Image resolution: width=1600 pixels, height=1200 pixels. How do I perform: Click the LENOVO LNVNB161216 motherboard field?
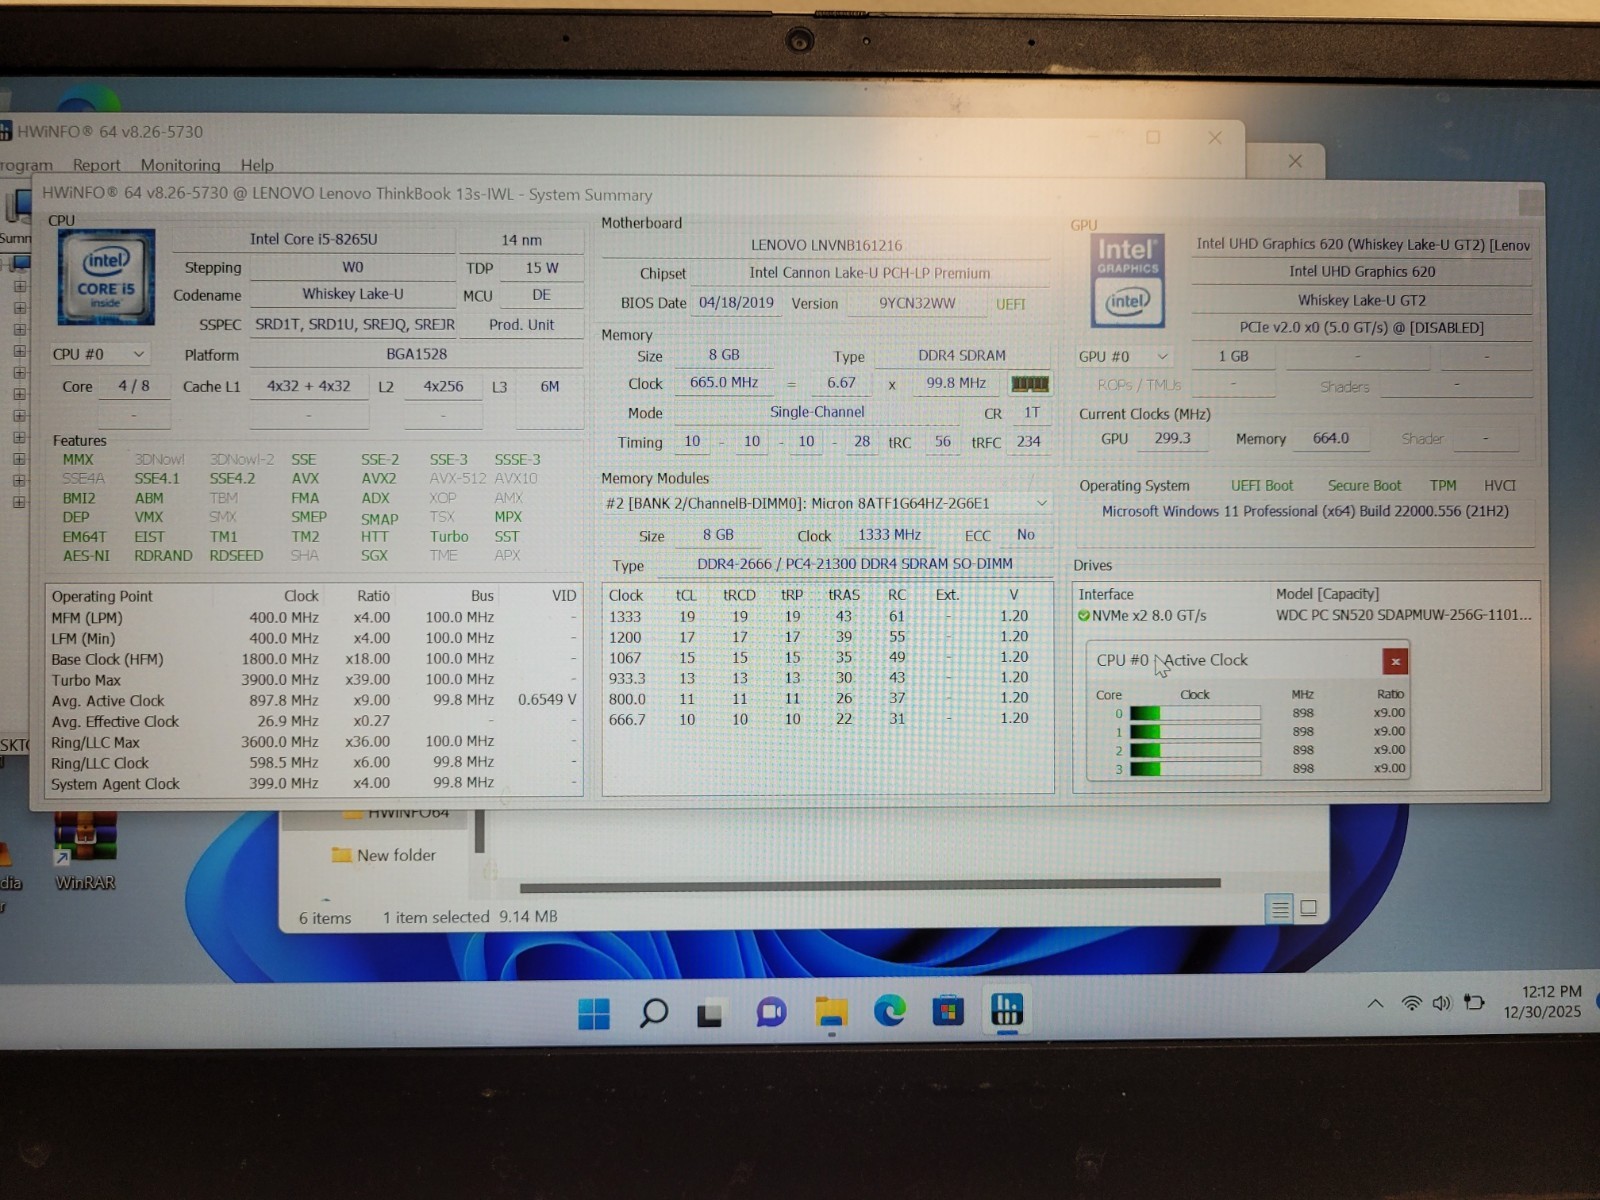[826, 245]
